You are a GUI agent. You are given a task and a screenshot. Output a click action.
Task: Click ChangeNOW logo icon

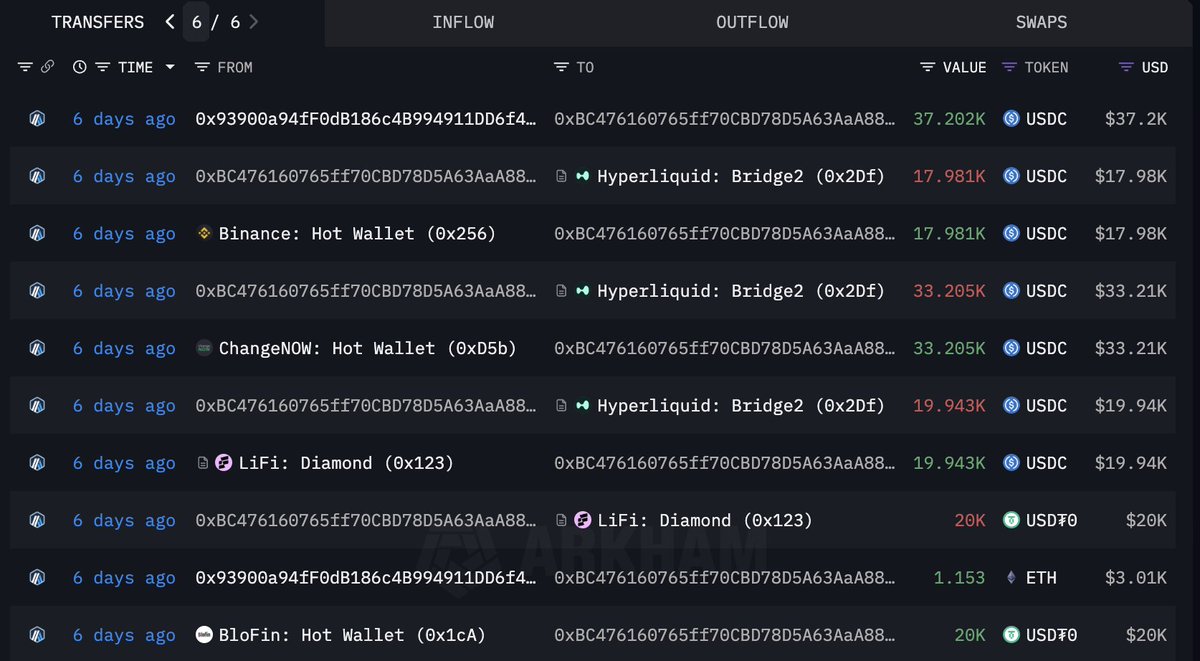pos(203,348)
